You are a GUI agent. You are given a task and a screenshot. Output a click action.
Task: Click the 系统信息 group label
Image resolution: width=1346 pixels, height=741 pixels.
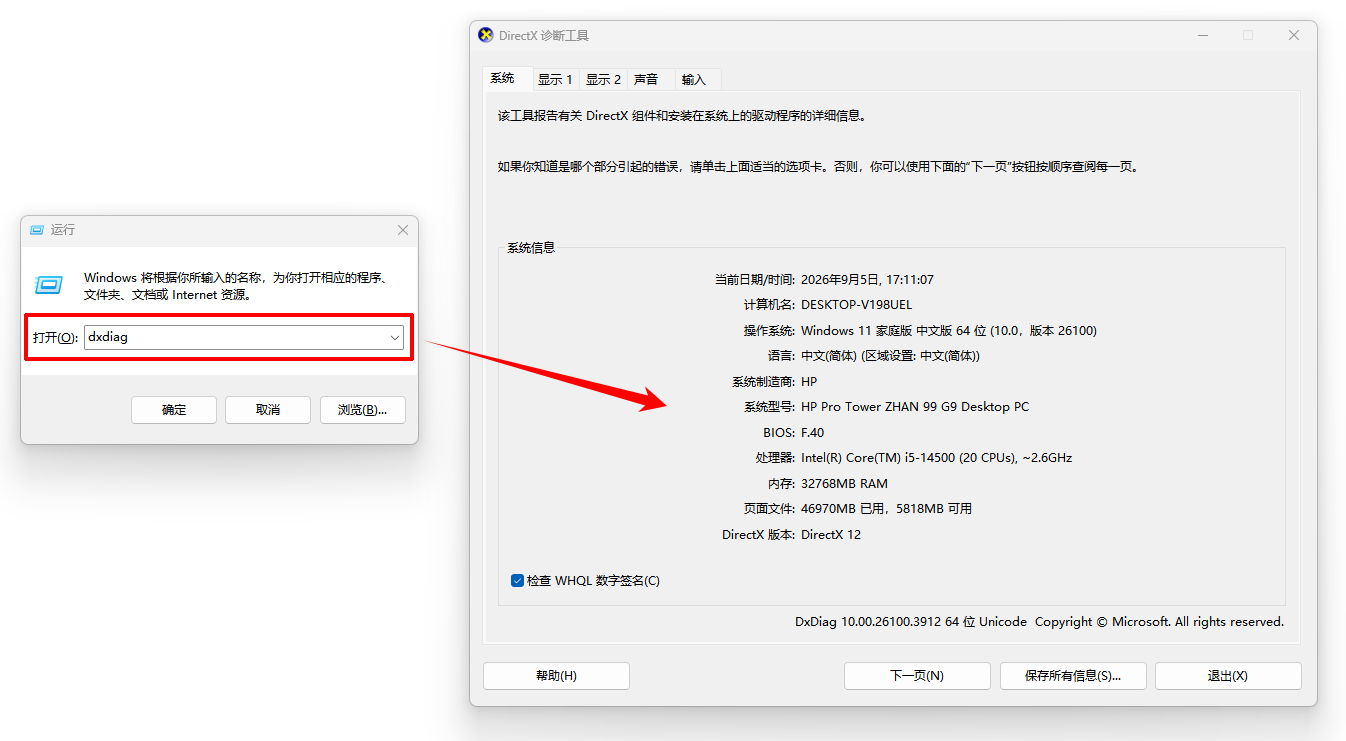[x=531, y=248]
